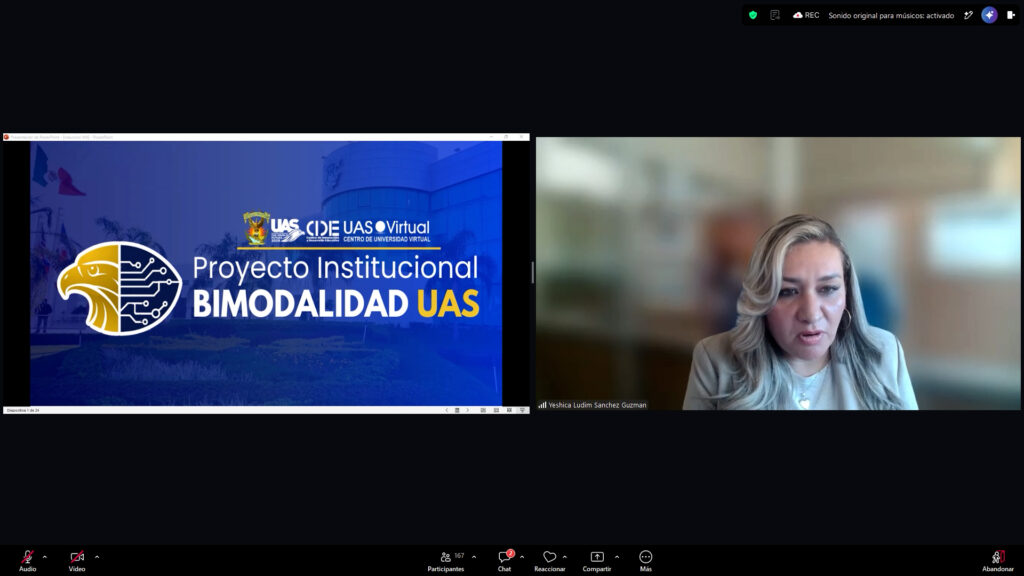Image resolution: width=1024 pixels, height=576 pixels.
Task: Click the Yeshica Ludim Sanchez Guzman name label
Action: point(597,405)
